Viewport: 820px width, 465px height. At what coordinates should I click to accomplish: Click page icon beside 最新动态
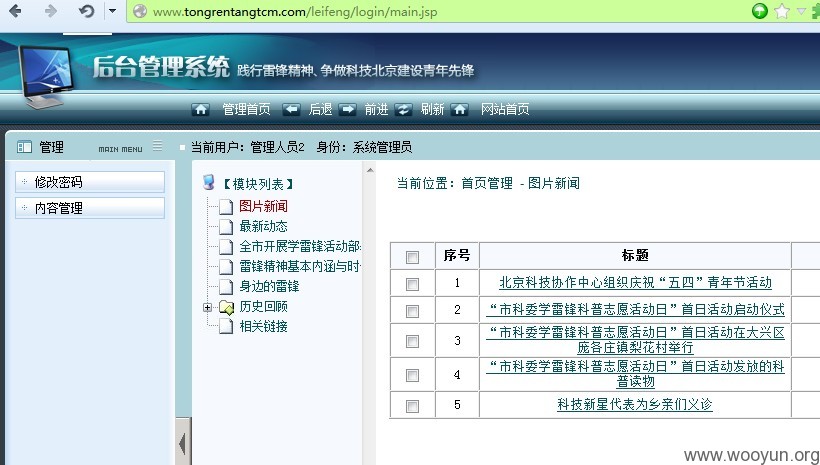pyautogui.click(x=226, y=226)
